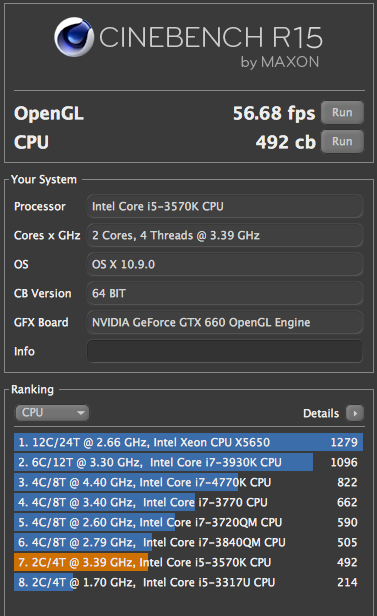Click the OS X 10.9.0 field
377x616 pixels.
[225, 264]
